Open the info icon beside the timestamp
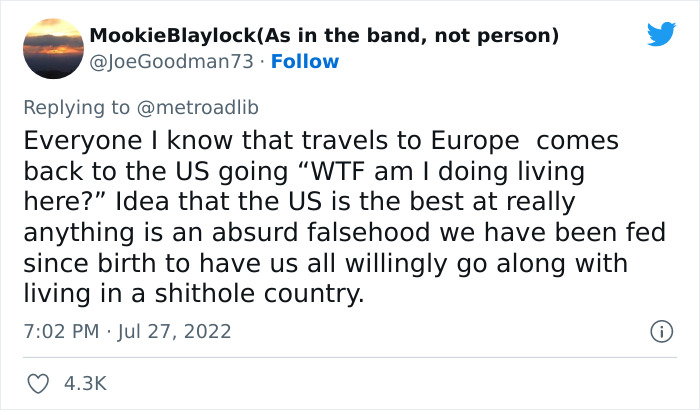 (x=660, y=330)
